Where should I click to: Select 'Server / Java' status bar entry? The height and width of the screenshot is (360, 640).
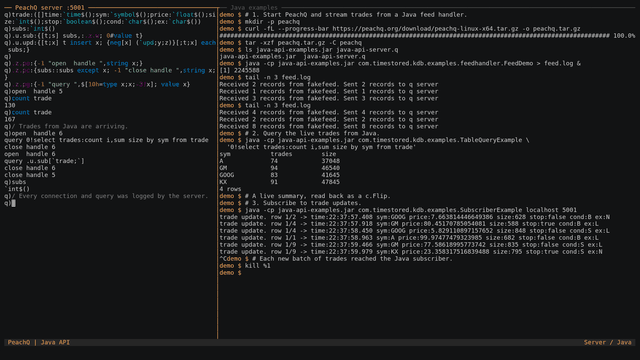(x=607, y=342)
